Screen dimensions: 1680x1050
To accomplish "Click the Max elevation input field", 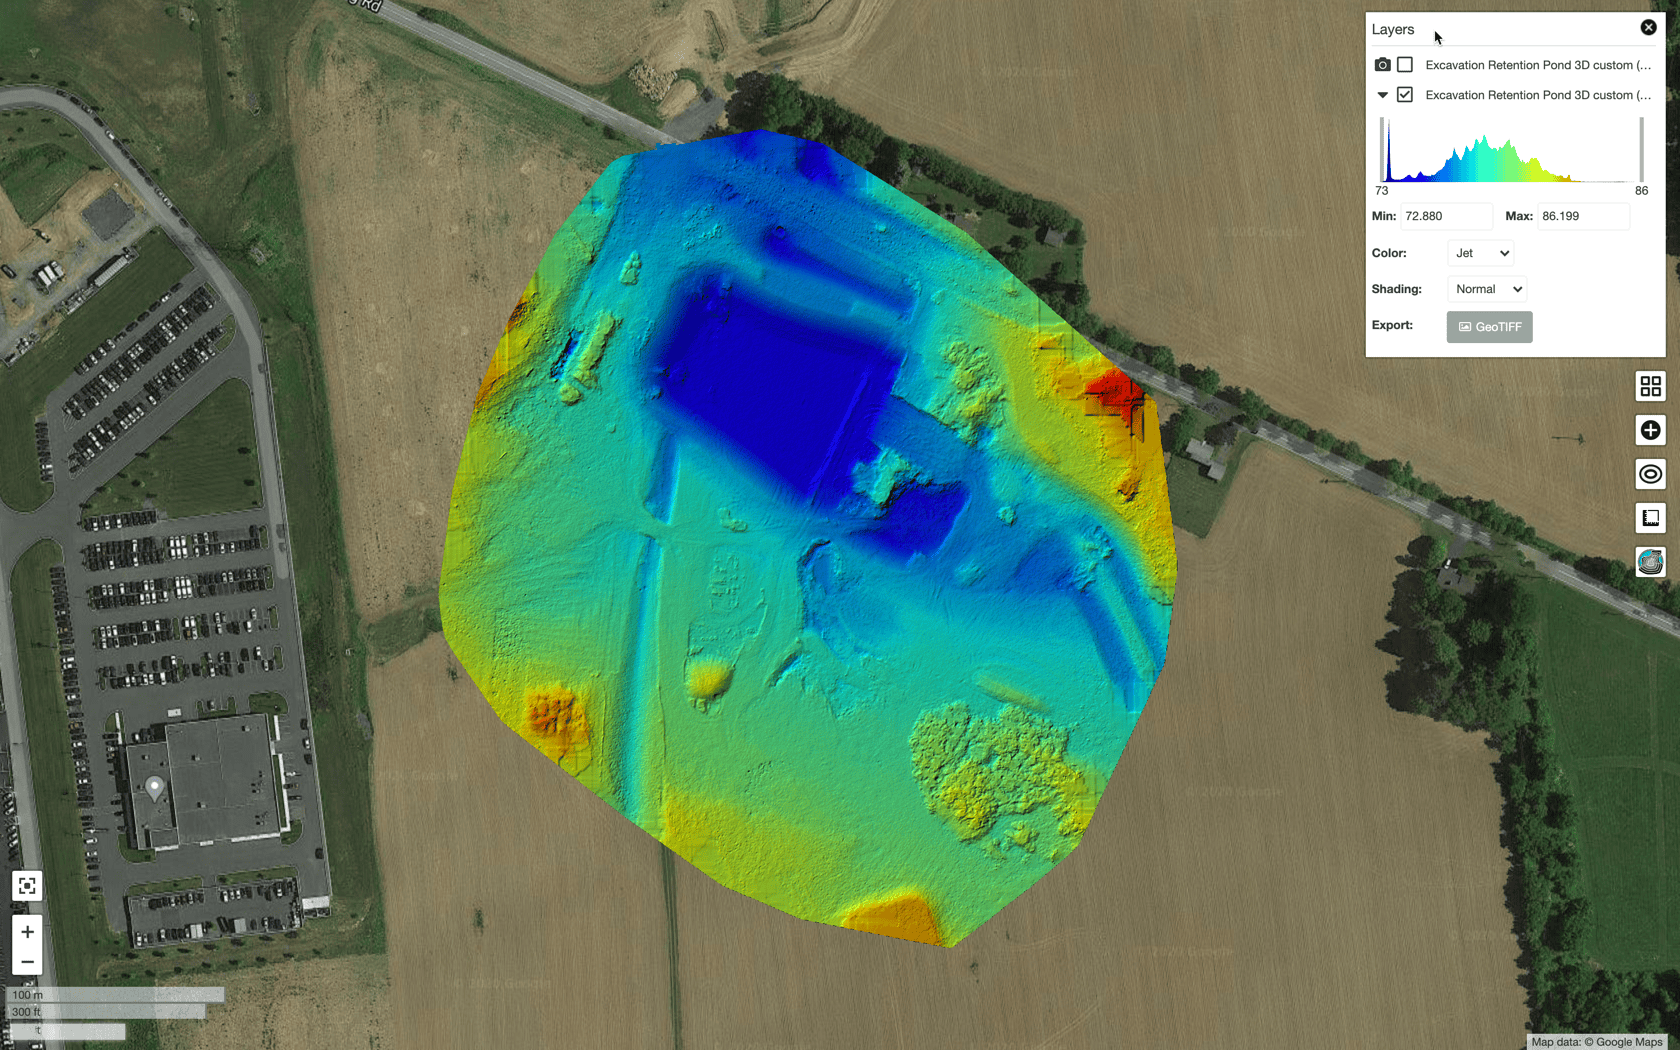I will pos(1583,216).
